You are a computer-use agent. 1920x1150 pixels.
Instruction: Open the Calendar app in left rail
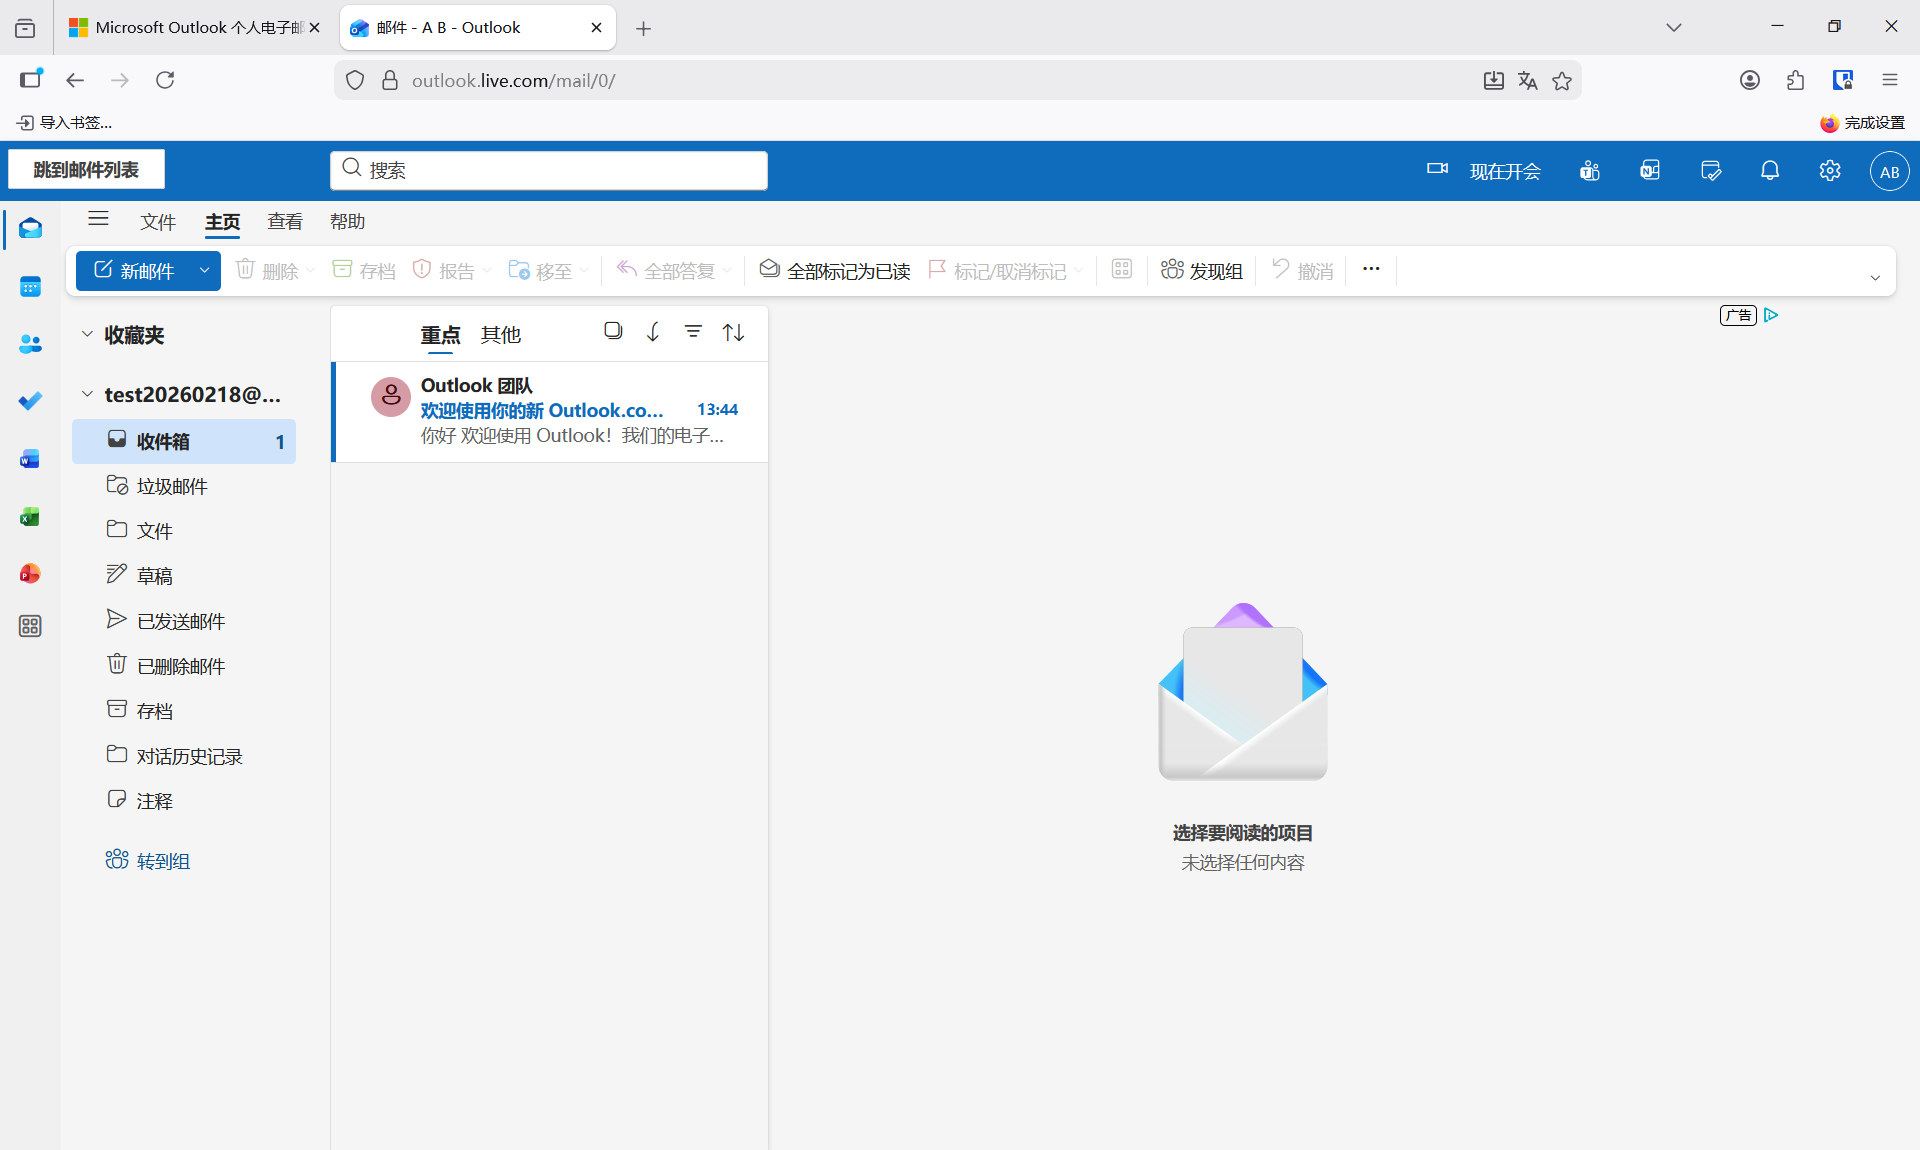(x=30, y=287)
